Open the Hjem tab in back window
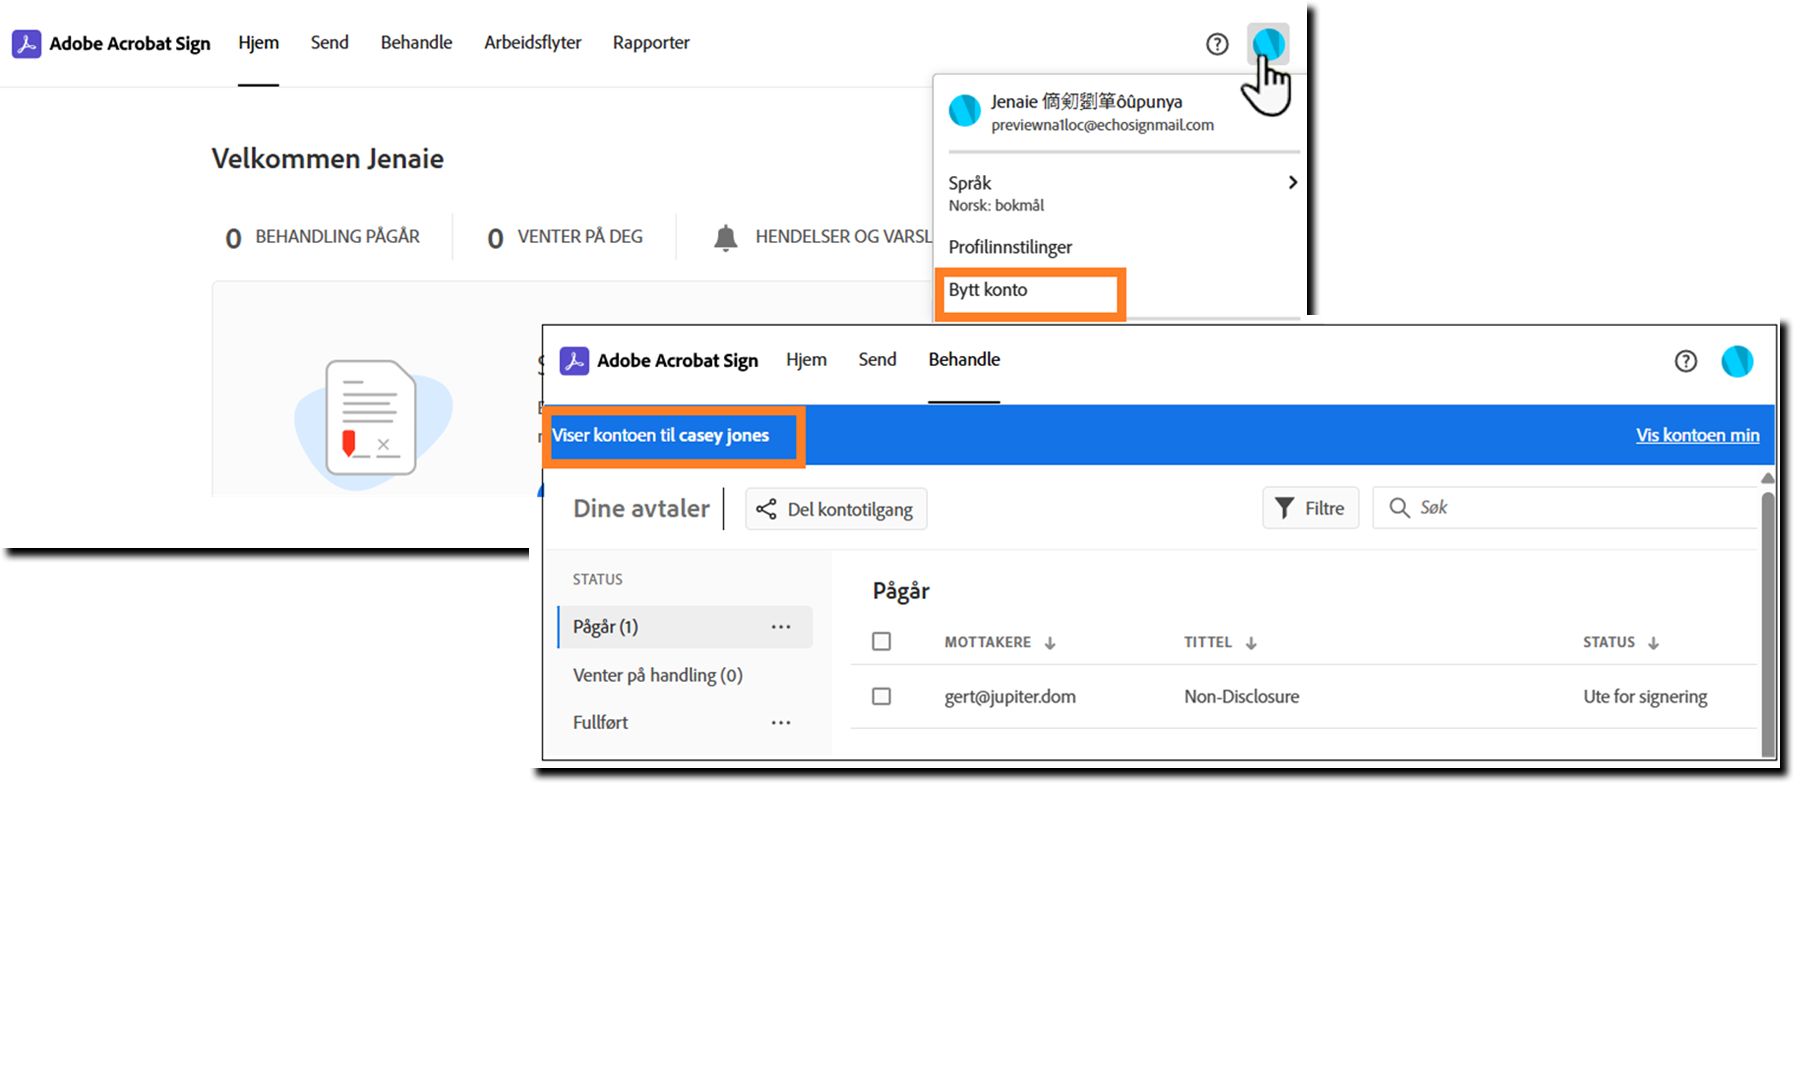This screenshot has height=1071, width=1809. (x=258, y=43)
